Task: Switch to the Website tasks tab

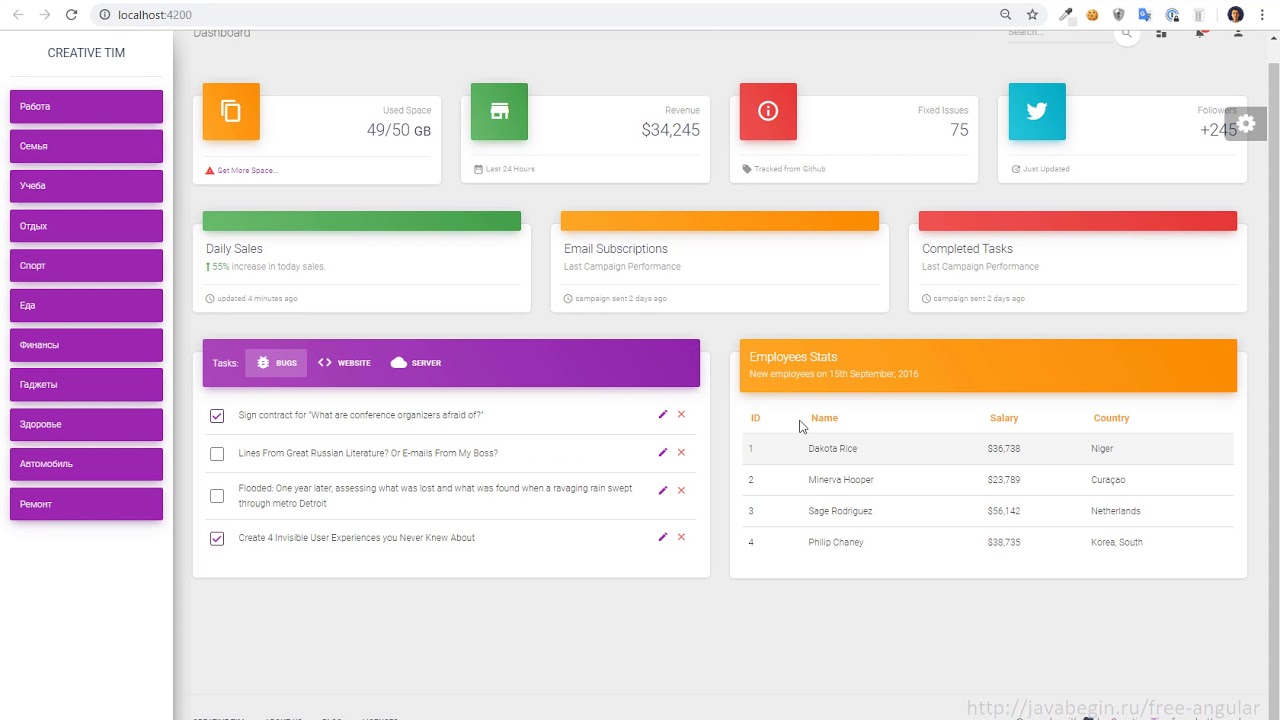Action: 344,363
